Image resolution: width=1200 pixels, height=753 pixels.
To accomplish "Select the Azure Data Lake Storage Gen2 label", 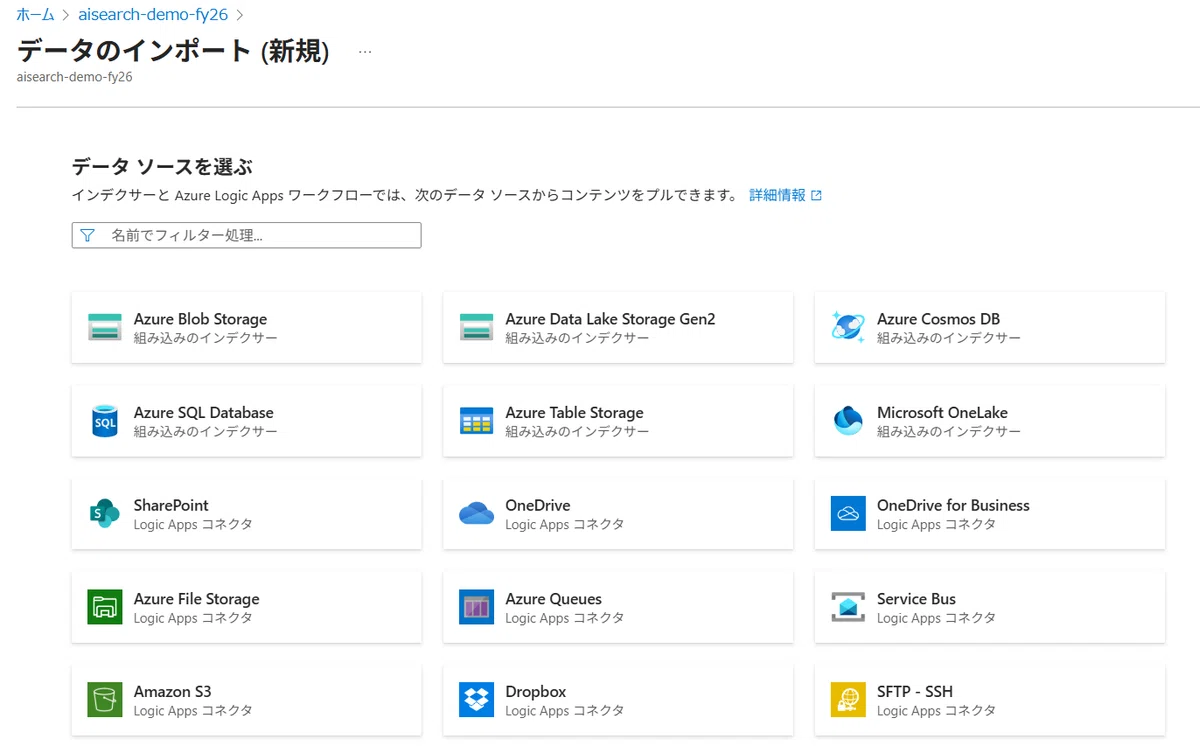I will pyautogui.click(x=610, y=319).
